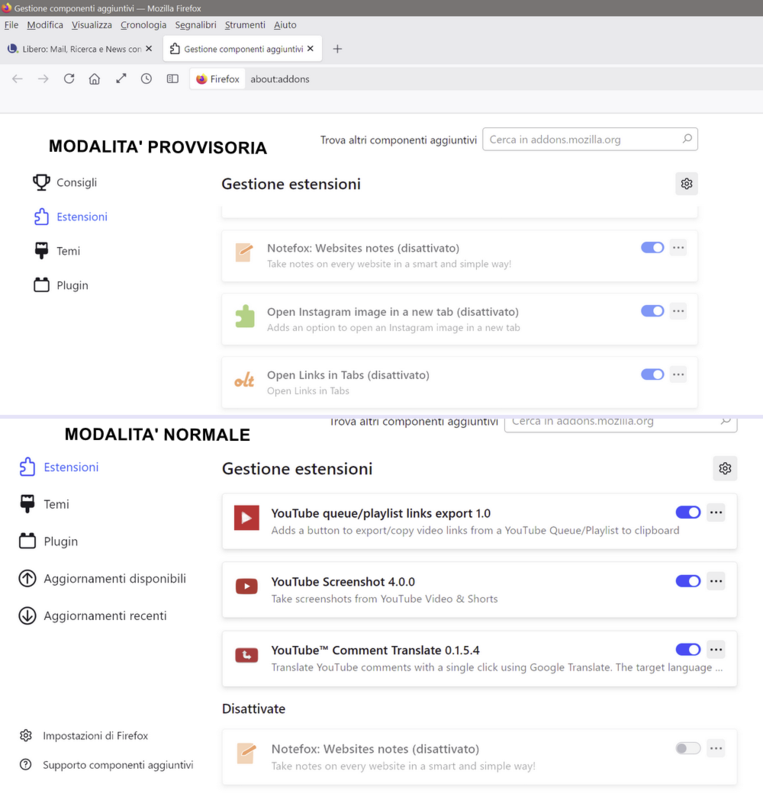Open the Segnalibri menu
The image size is (763, 800).
click(195, 24)
